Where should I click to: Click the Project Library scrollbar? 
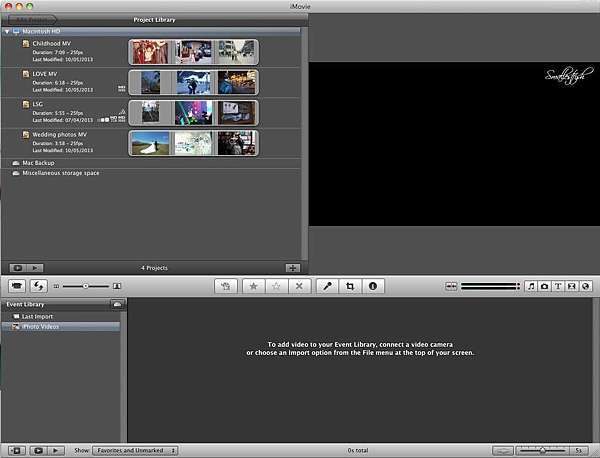click(x=304, y=143)
